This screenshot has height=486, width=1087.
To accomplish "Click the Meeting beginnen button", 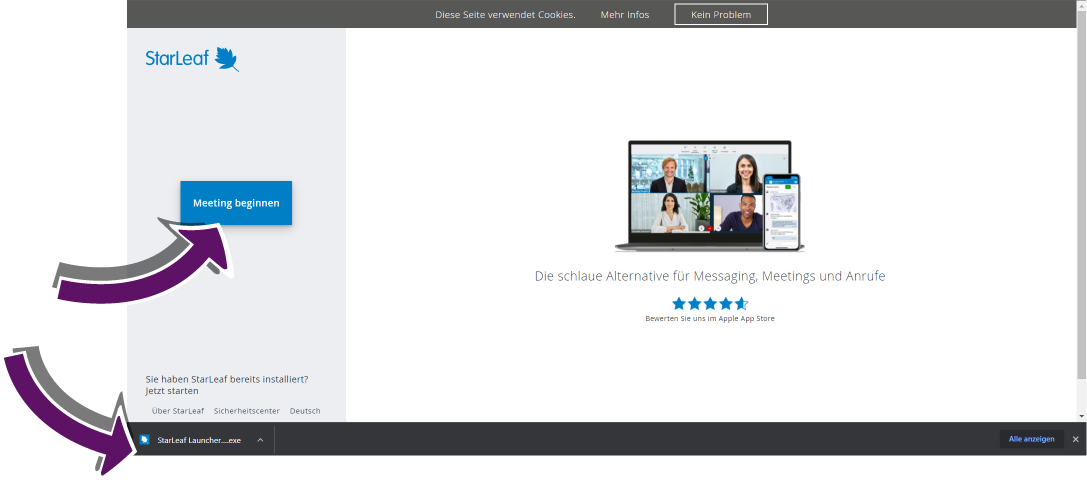I will point(236,203).
